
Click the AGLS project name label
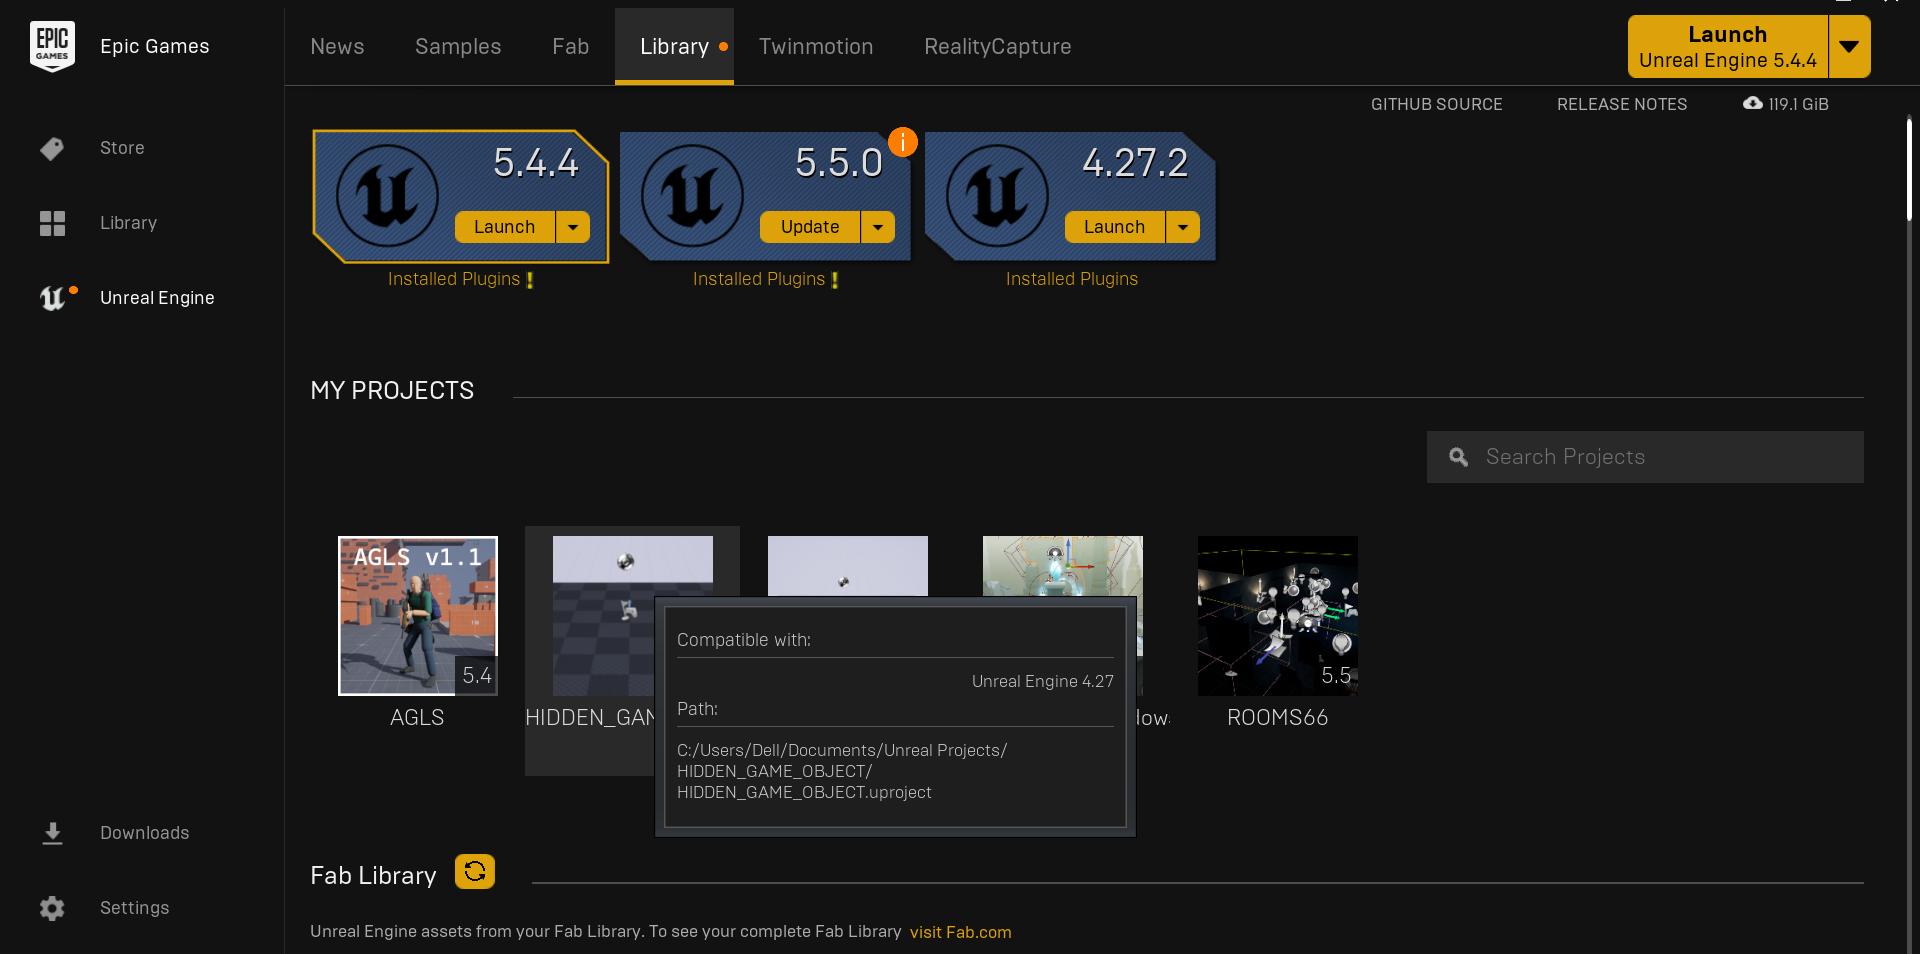point(417,717)
